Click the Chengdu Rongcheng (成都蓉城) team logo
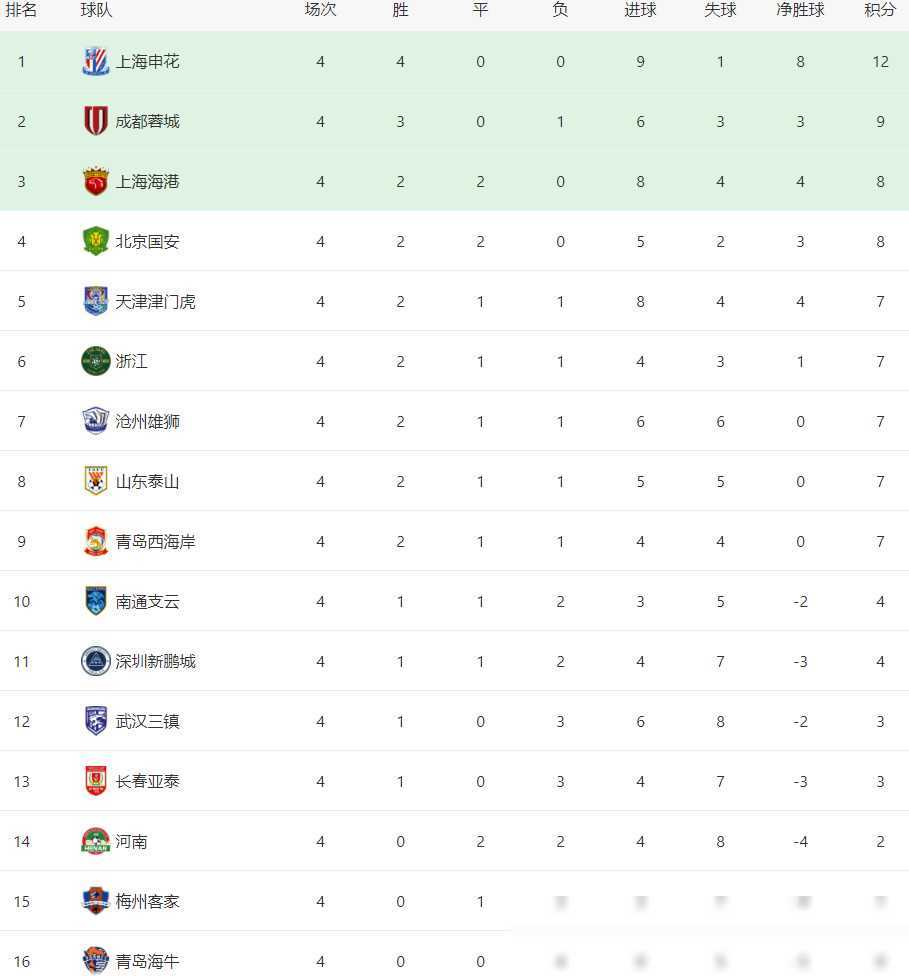Viewport: 909px width, 976px height. pos(95,121)
